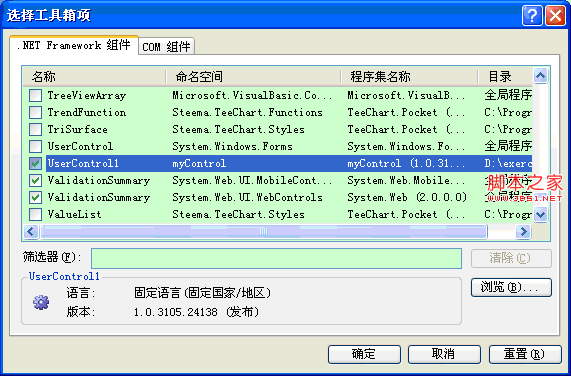Click the horizontal scrollbar thumb

coord(264,231)
